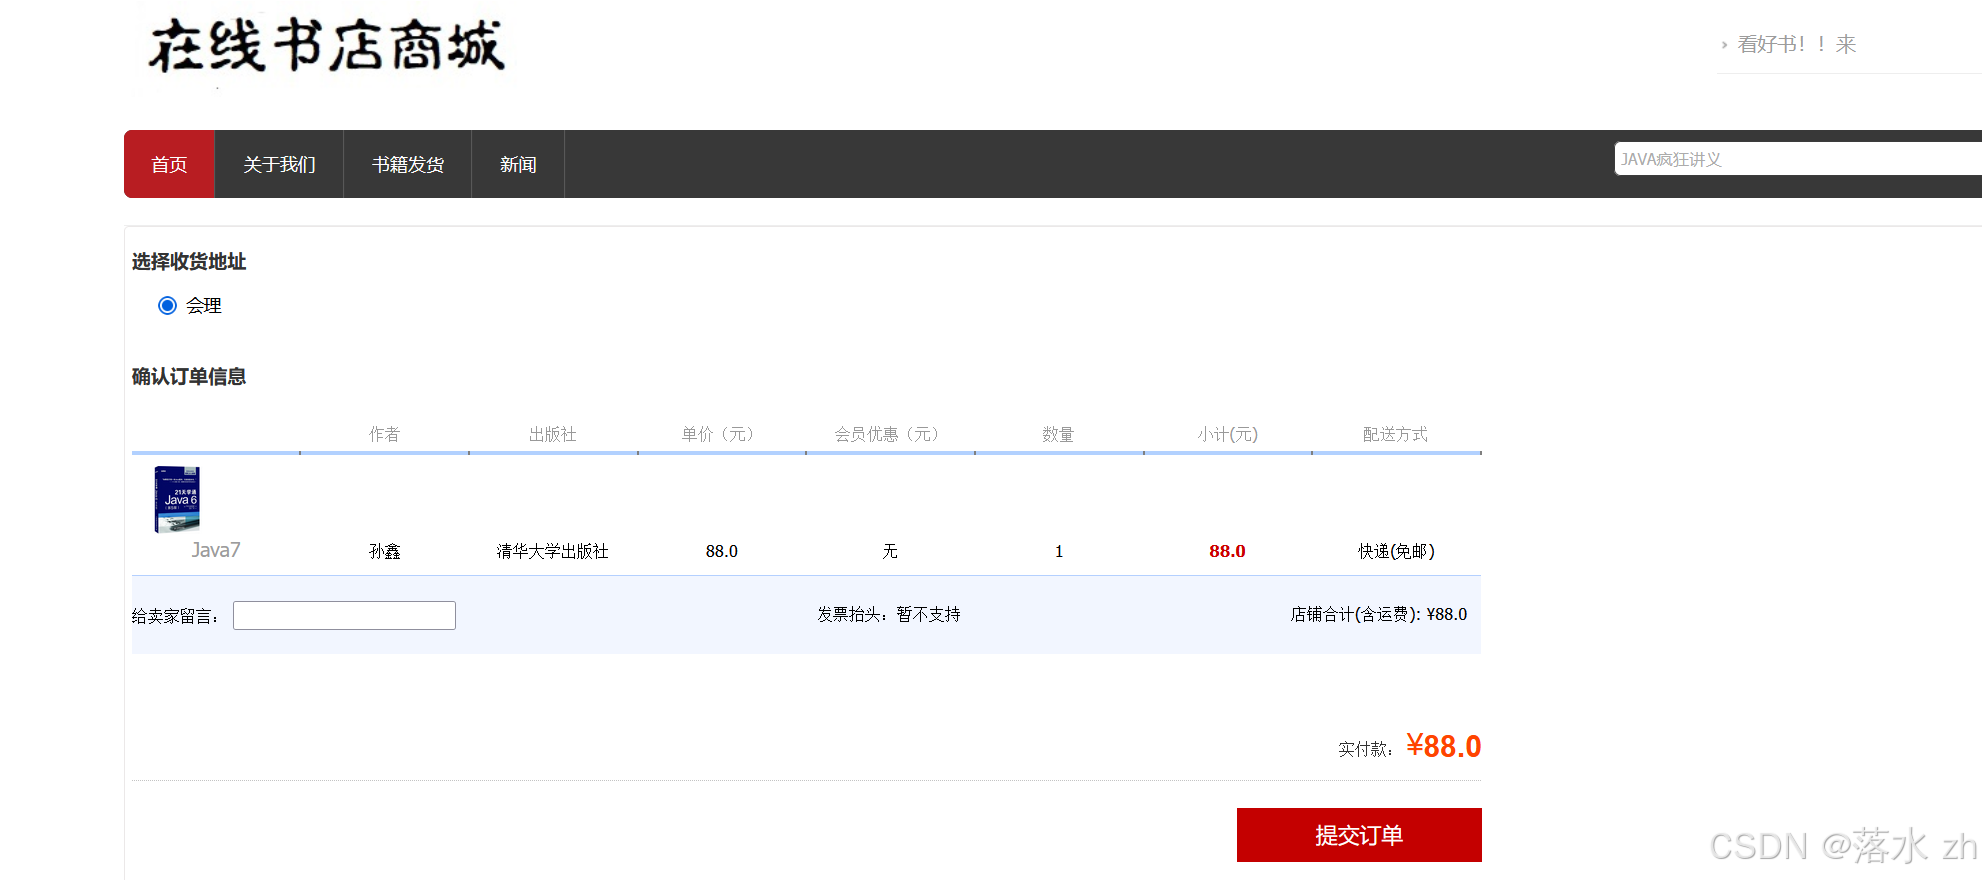Click the 选择收货地址 heading
This screenshot has width=1982, height=880.
pyautogui.click(x=189, y=261)
